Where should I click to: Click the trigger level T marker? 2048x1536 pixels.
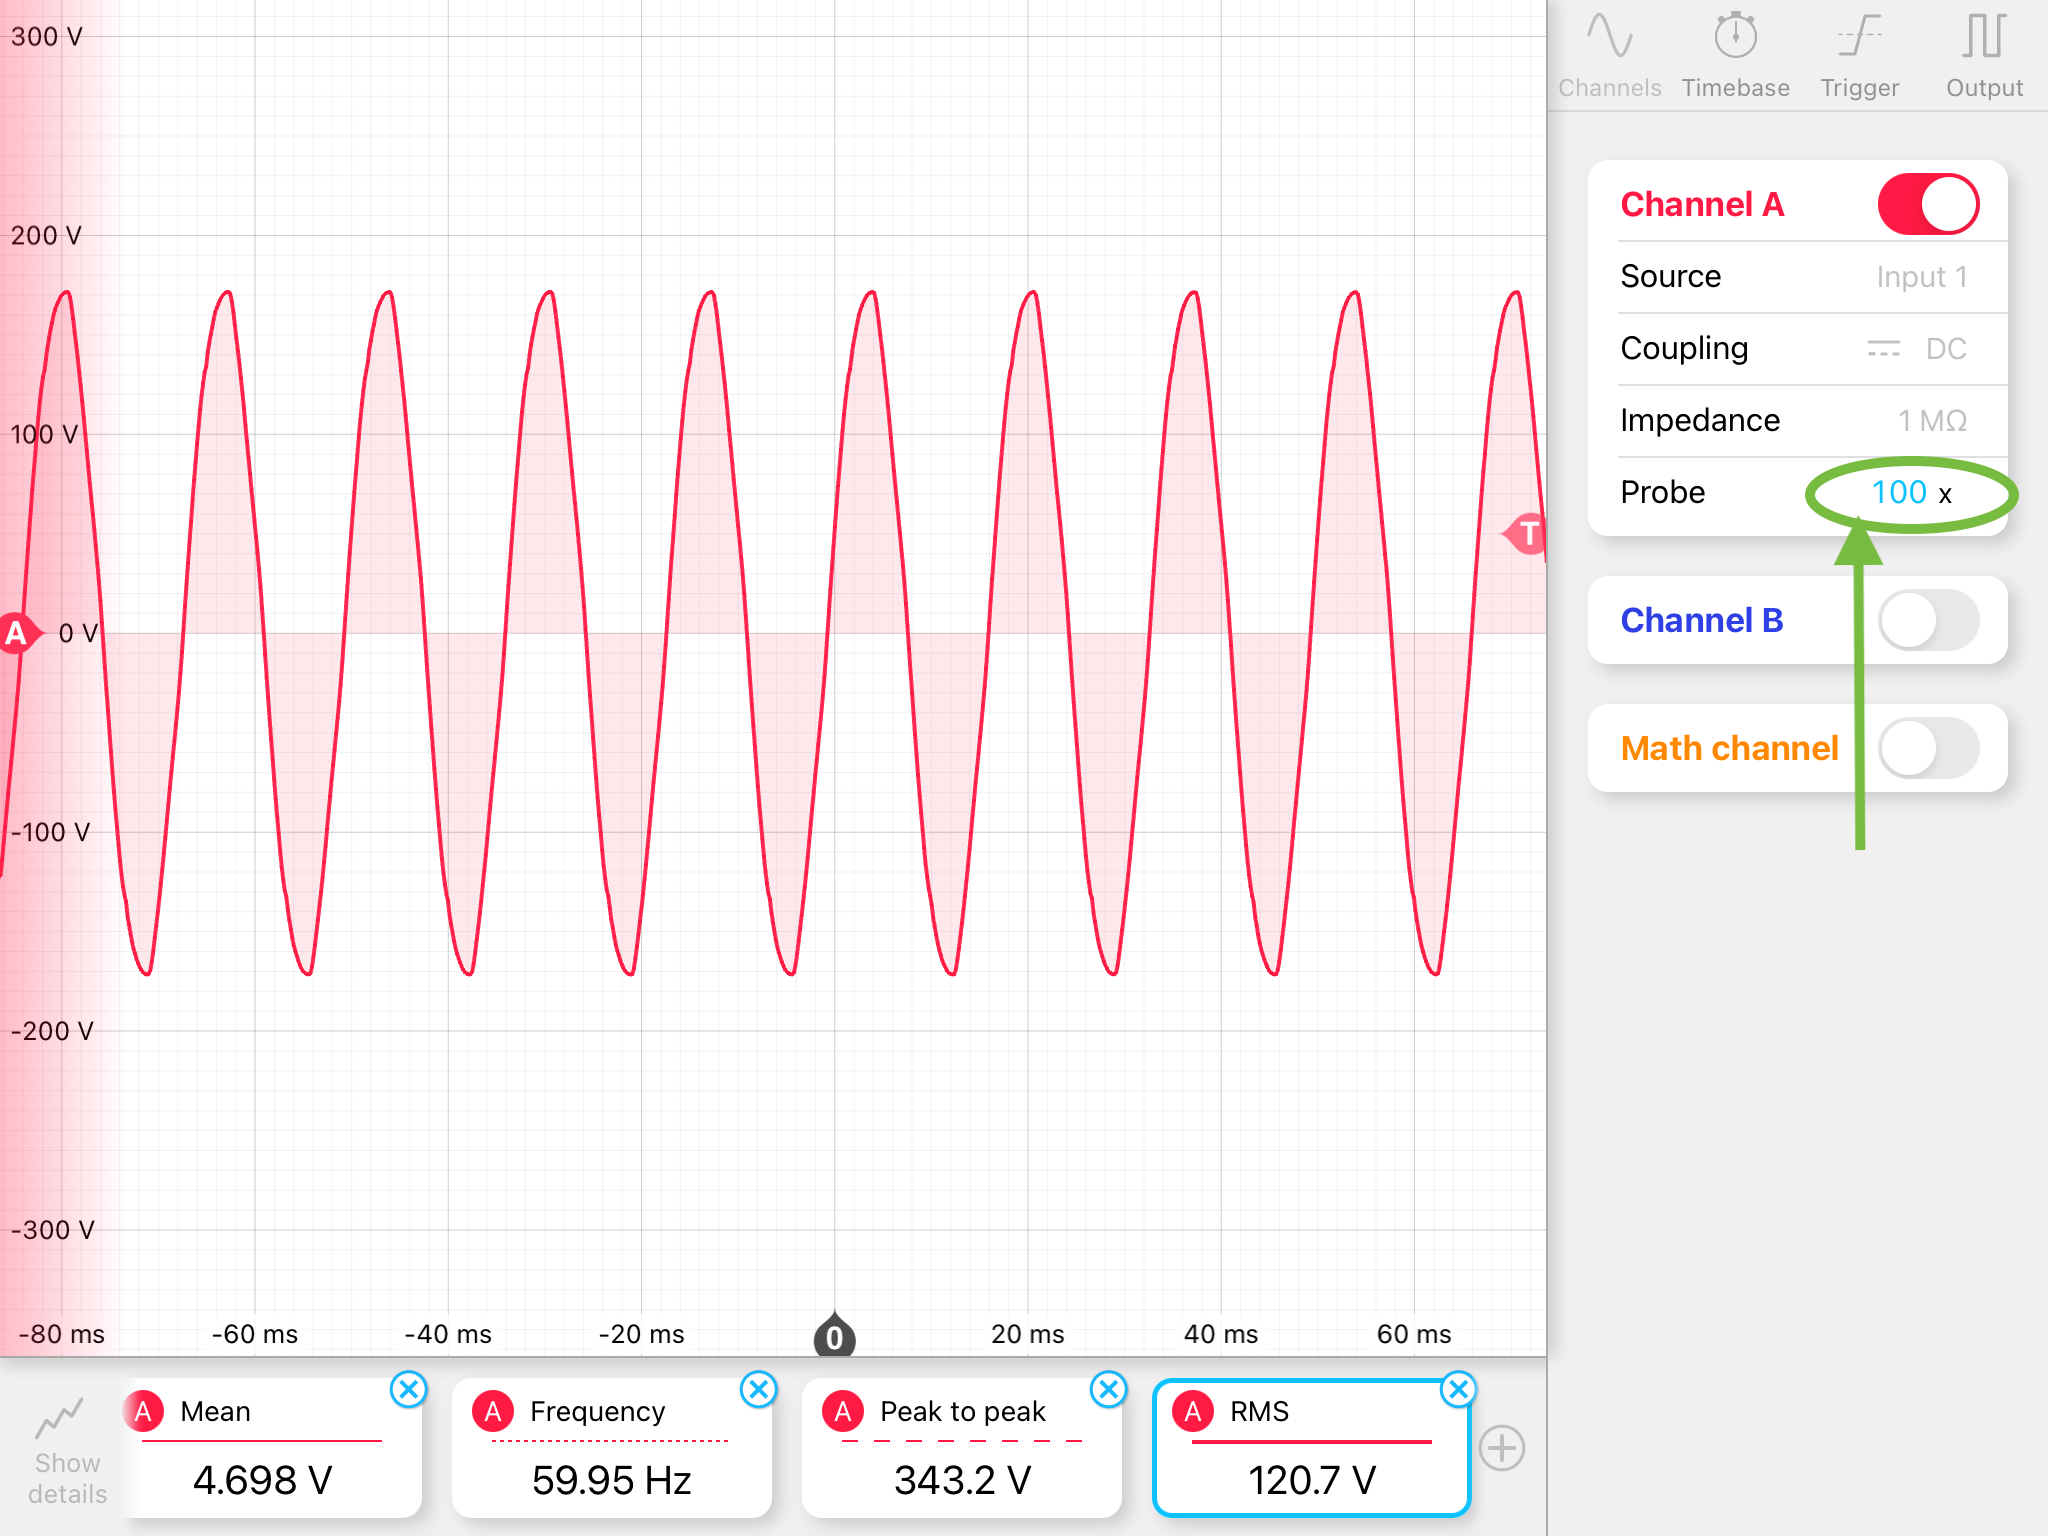1526,534
